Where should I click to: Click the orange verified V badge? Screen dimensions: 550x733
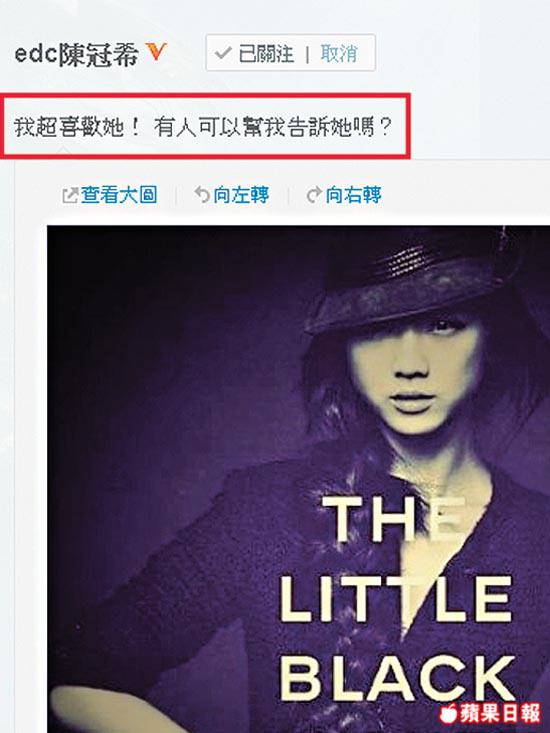pos(156,51)
